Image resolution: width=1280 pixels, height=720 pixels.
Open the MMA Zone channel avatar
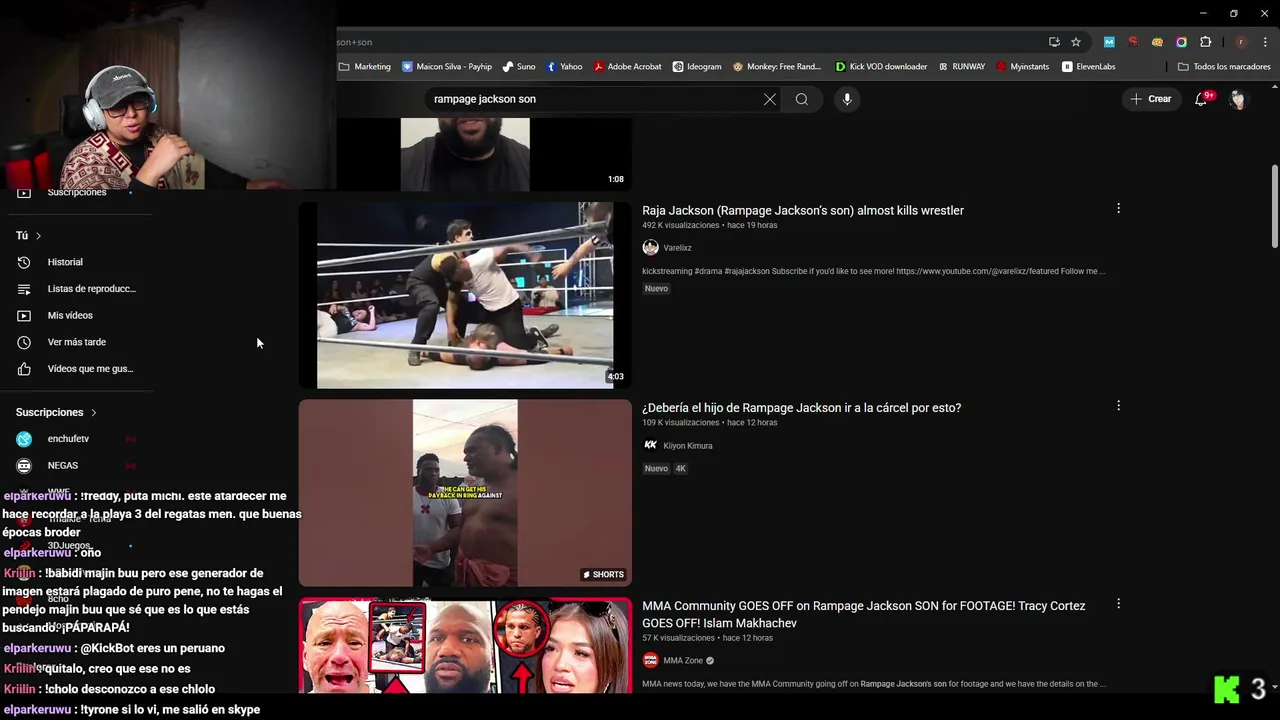coord(650,661)
